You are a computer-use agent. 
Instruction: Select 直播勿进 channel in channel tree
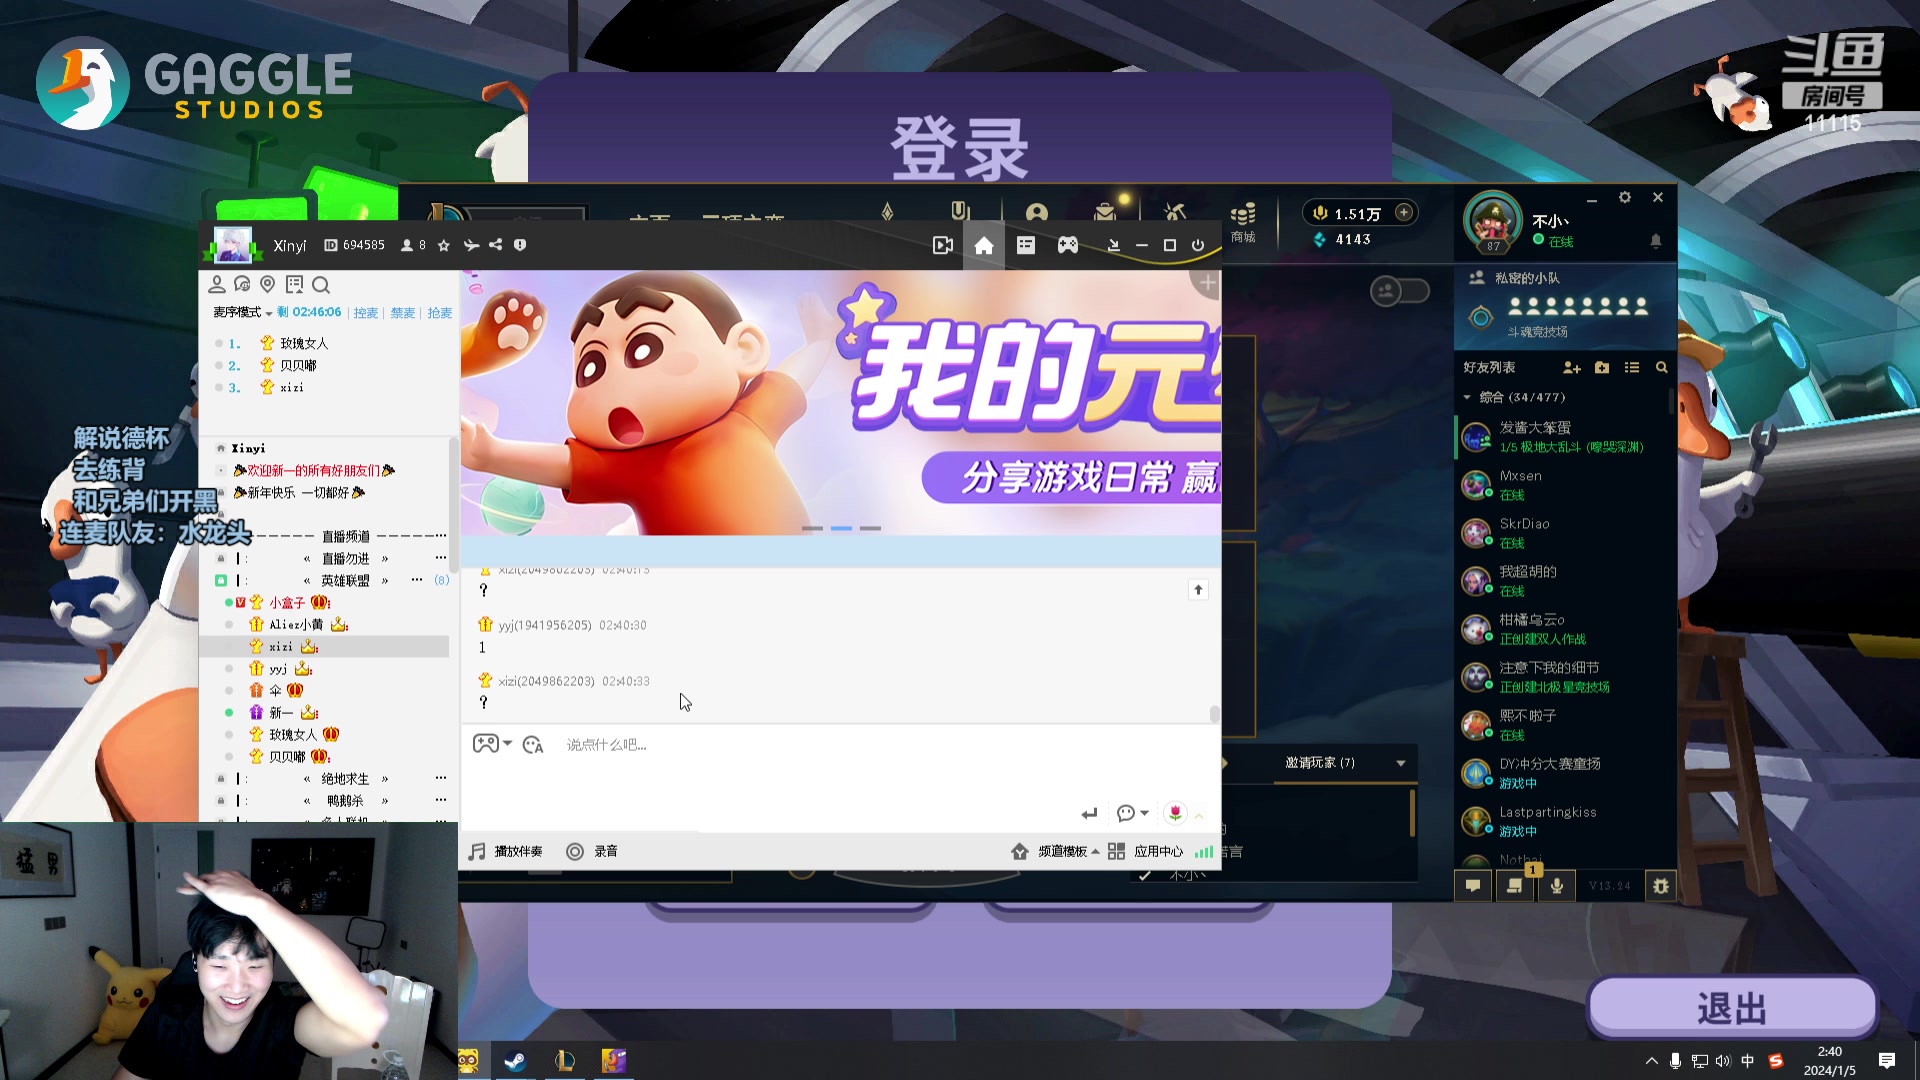[345, 559]
